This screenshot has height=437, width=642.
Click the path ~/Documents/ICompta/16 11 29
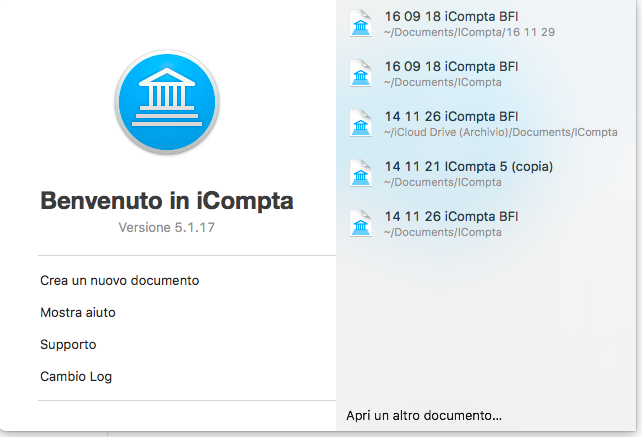click(470, 32)
